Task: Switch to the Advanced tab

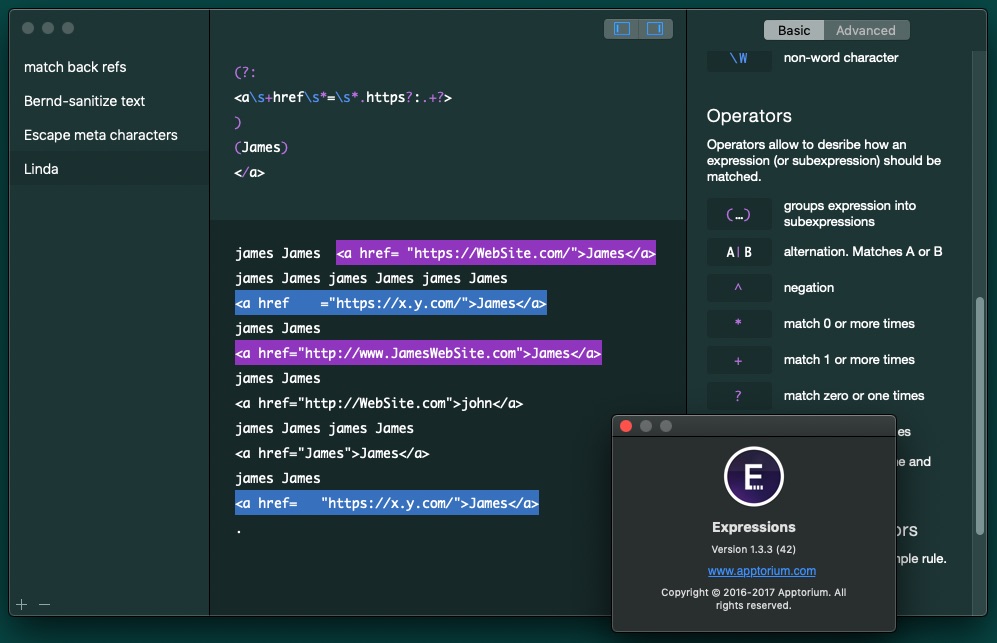Action: [865, 30]
